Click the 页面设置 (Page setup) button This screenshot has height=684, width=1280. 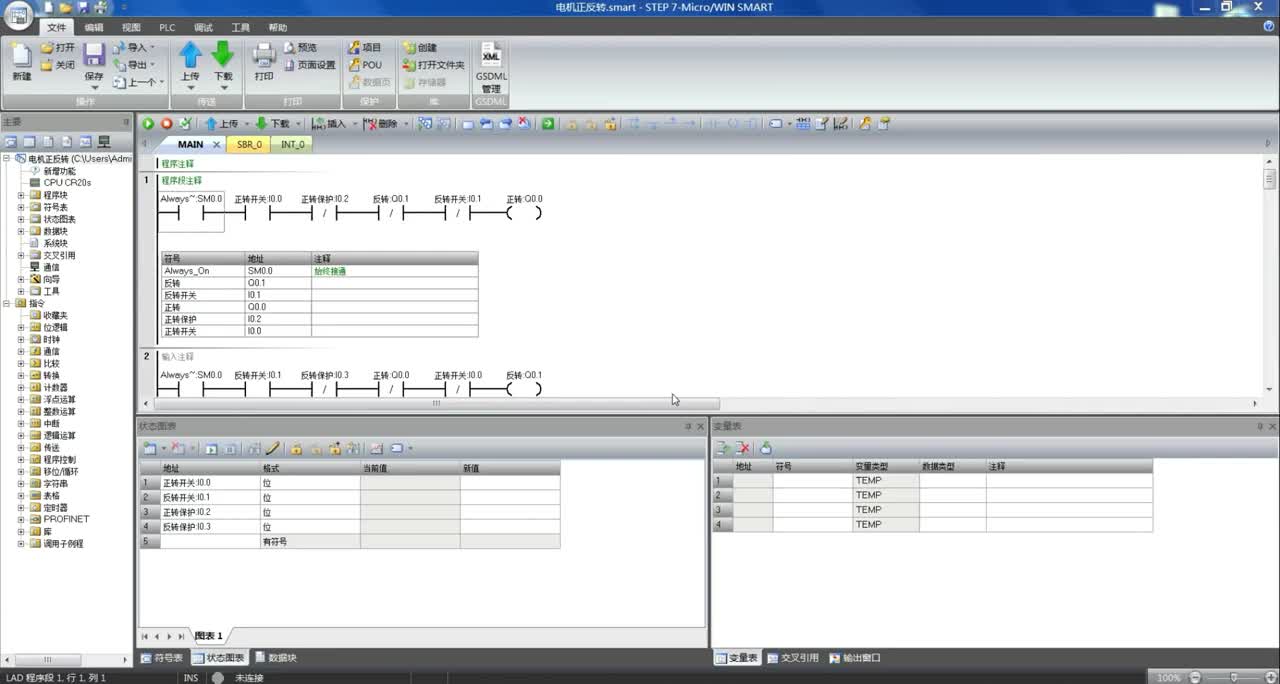pyautogui.click(x=310, y=65)
